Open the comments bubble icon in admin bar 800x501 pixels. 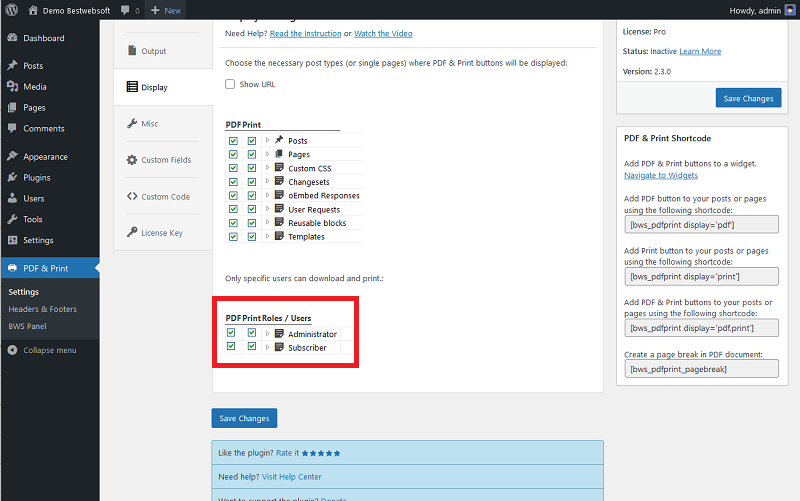click(x=125, y=10)
